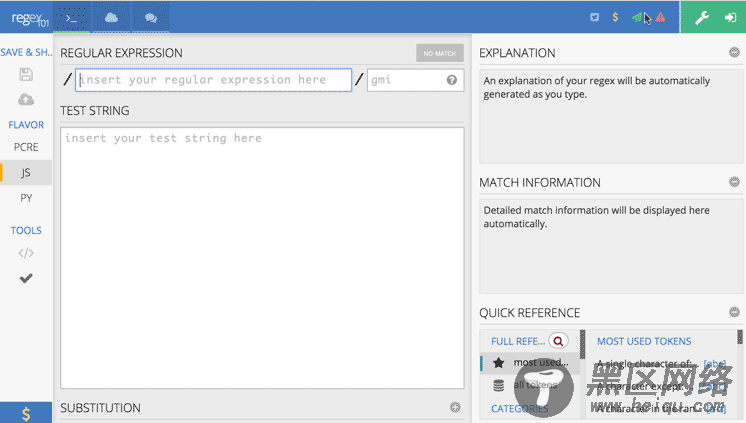This screenshot has height=423, width=746.
Task: Collapse the Explanation panel
Action: [734, 53]
